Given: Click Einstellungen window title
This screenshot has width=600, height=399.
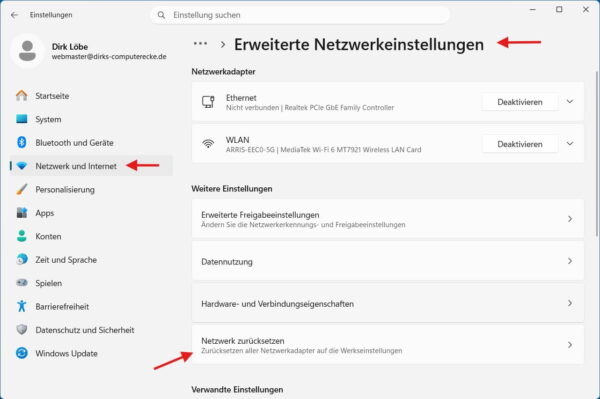Looking at the screenshot, I should click(51, 15).
